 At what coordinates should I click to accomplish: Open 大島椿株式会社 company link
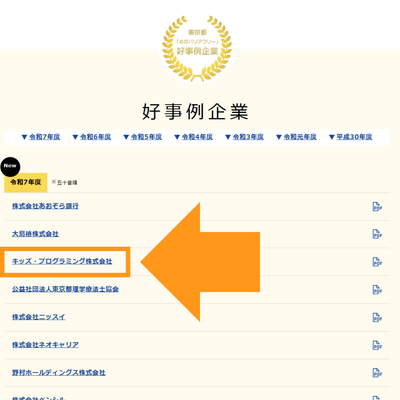coord(35,234)
